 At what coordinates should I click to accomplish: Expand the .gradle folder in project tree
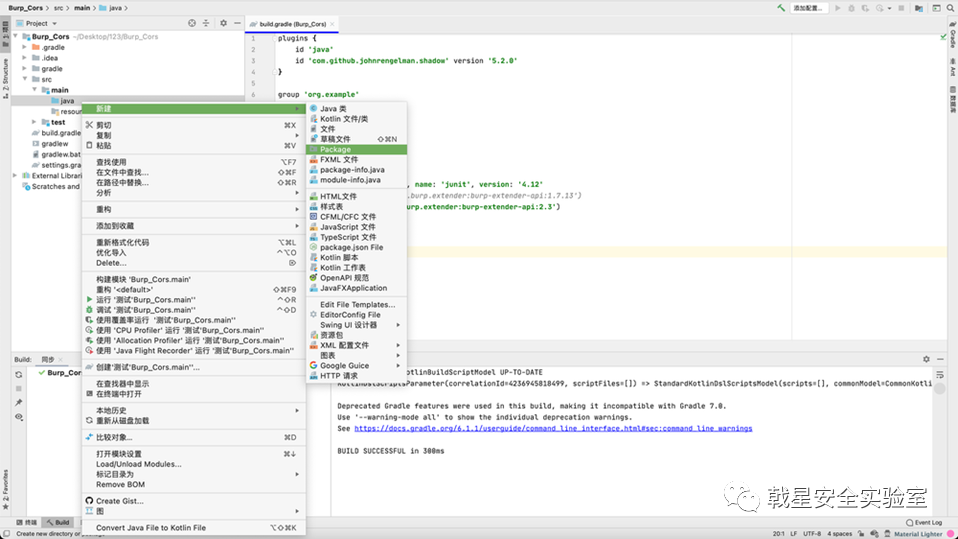coord(24,47)
